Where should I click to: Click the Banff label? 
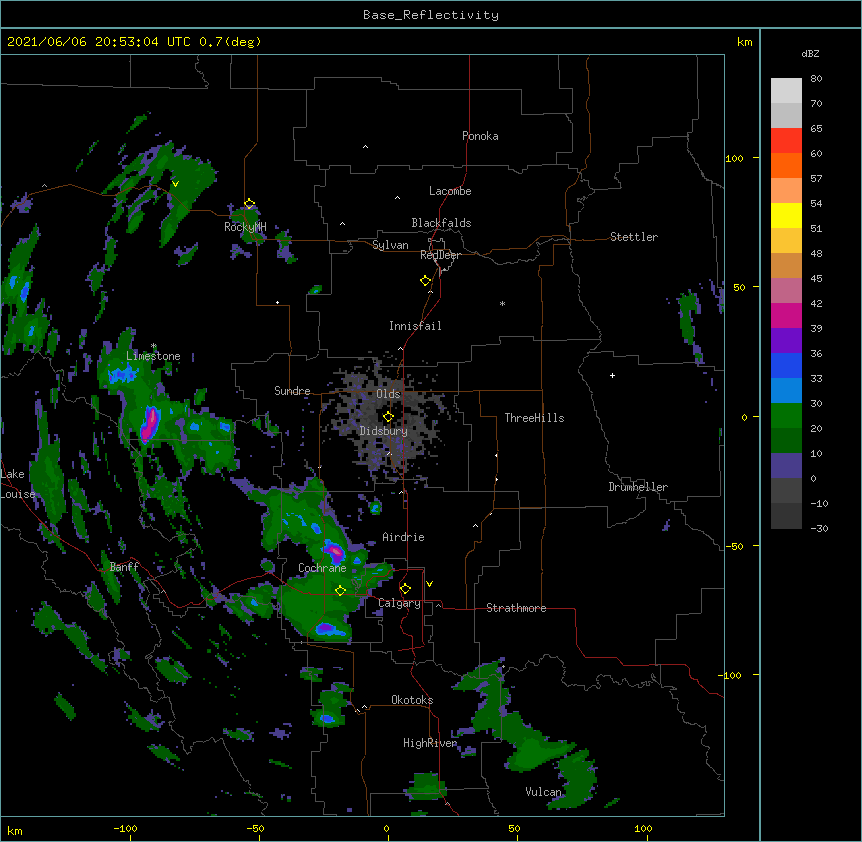pos(124,567)
